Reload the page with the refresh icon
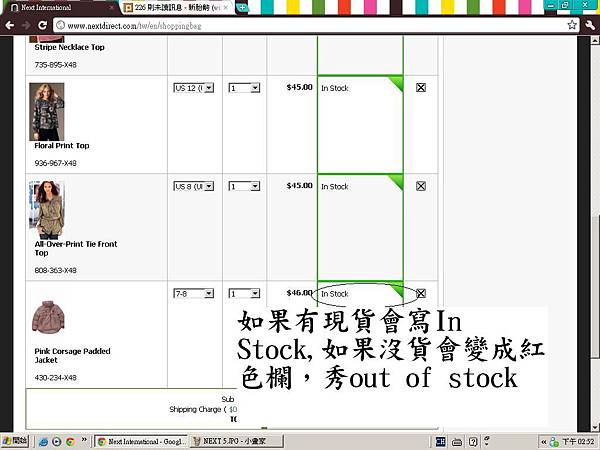Viewport: 600px width, 450px height. [x=42, y=25]
